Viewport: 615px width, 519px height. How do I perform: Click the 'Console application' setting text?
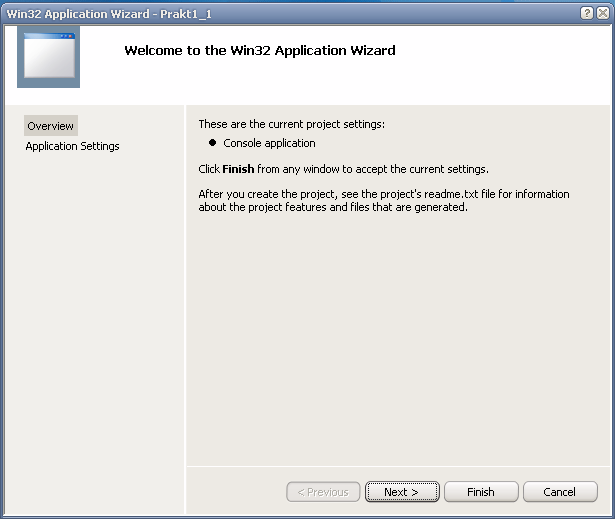click(x=269, y=143)
